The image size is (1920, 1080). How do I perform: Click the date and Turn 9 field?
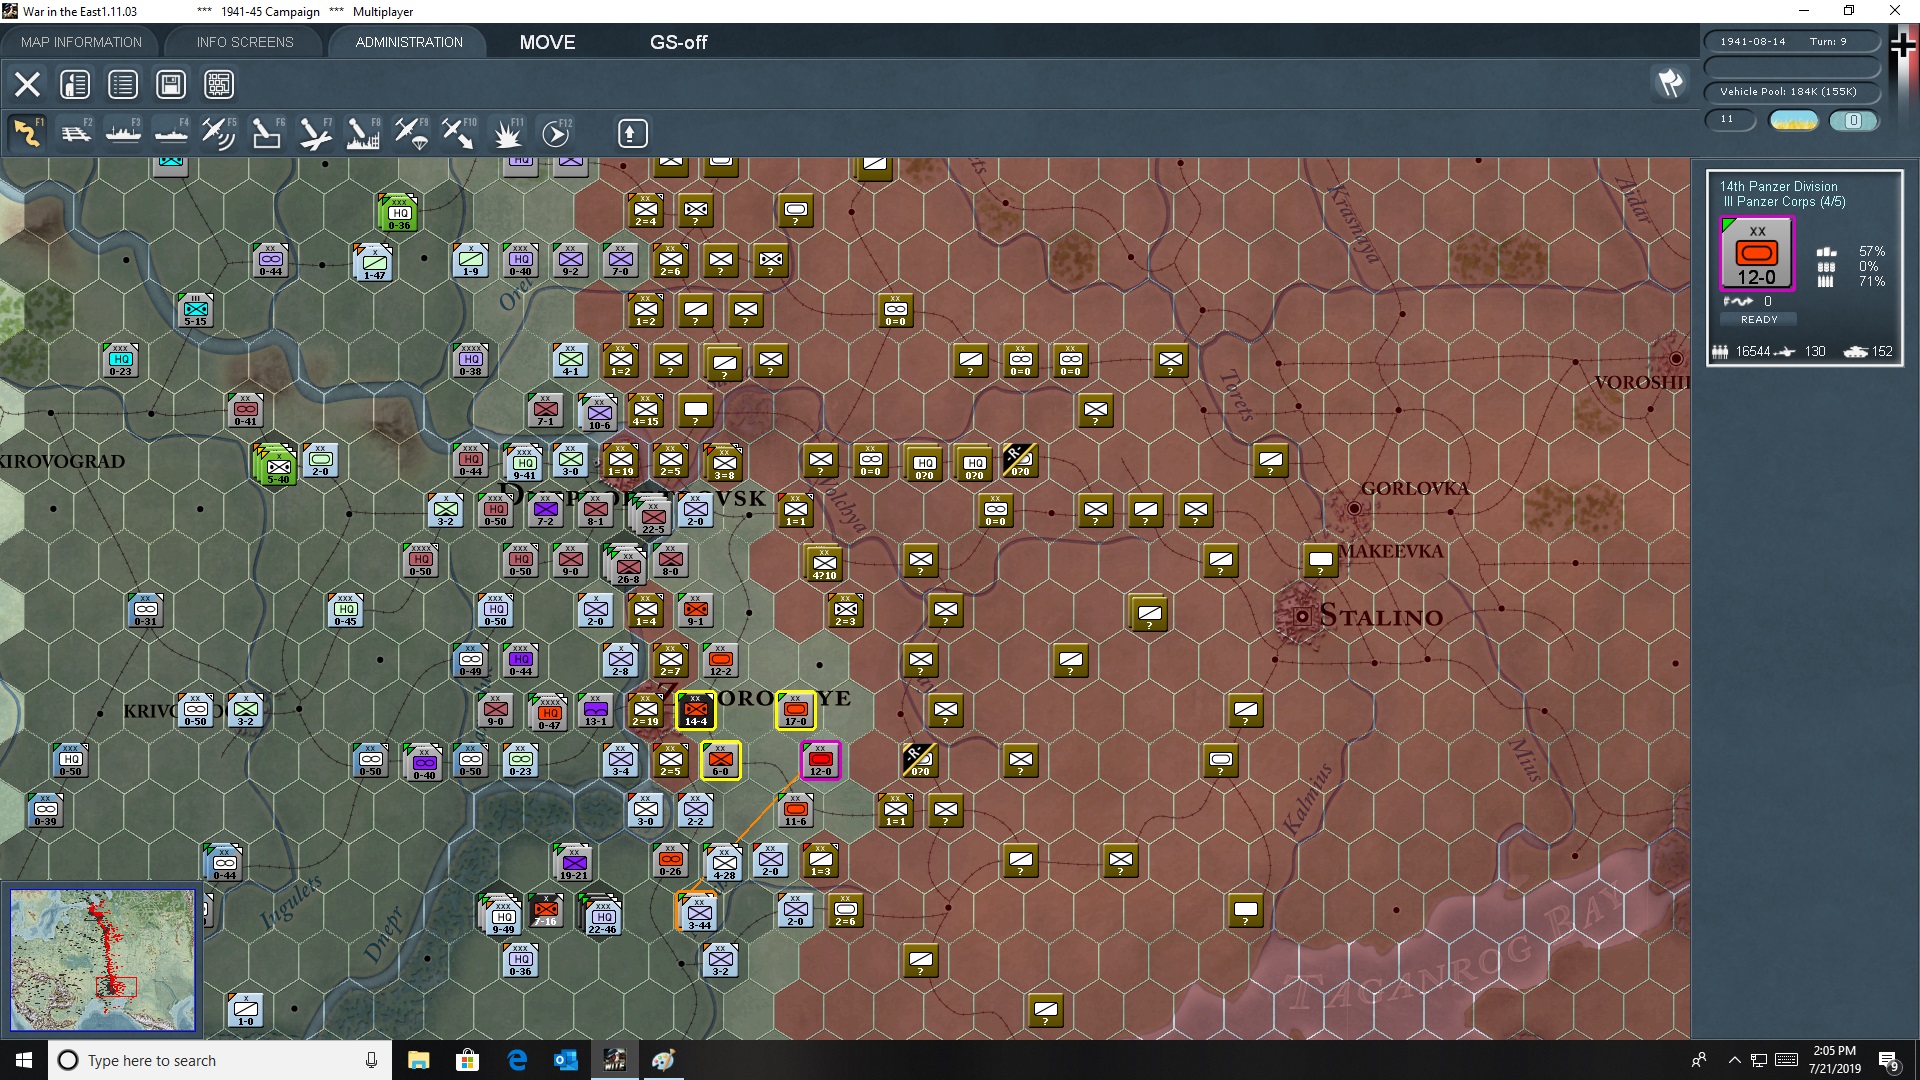pyautogui.click(x=1792, y=41)
